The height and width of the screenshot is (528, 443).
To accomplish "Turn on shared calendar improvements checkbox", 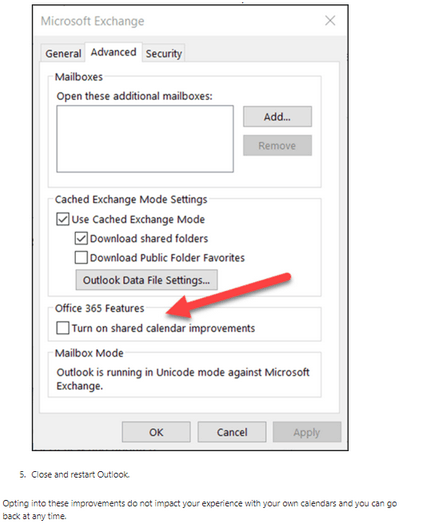I will coord(63,328).
